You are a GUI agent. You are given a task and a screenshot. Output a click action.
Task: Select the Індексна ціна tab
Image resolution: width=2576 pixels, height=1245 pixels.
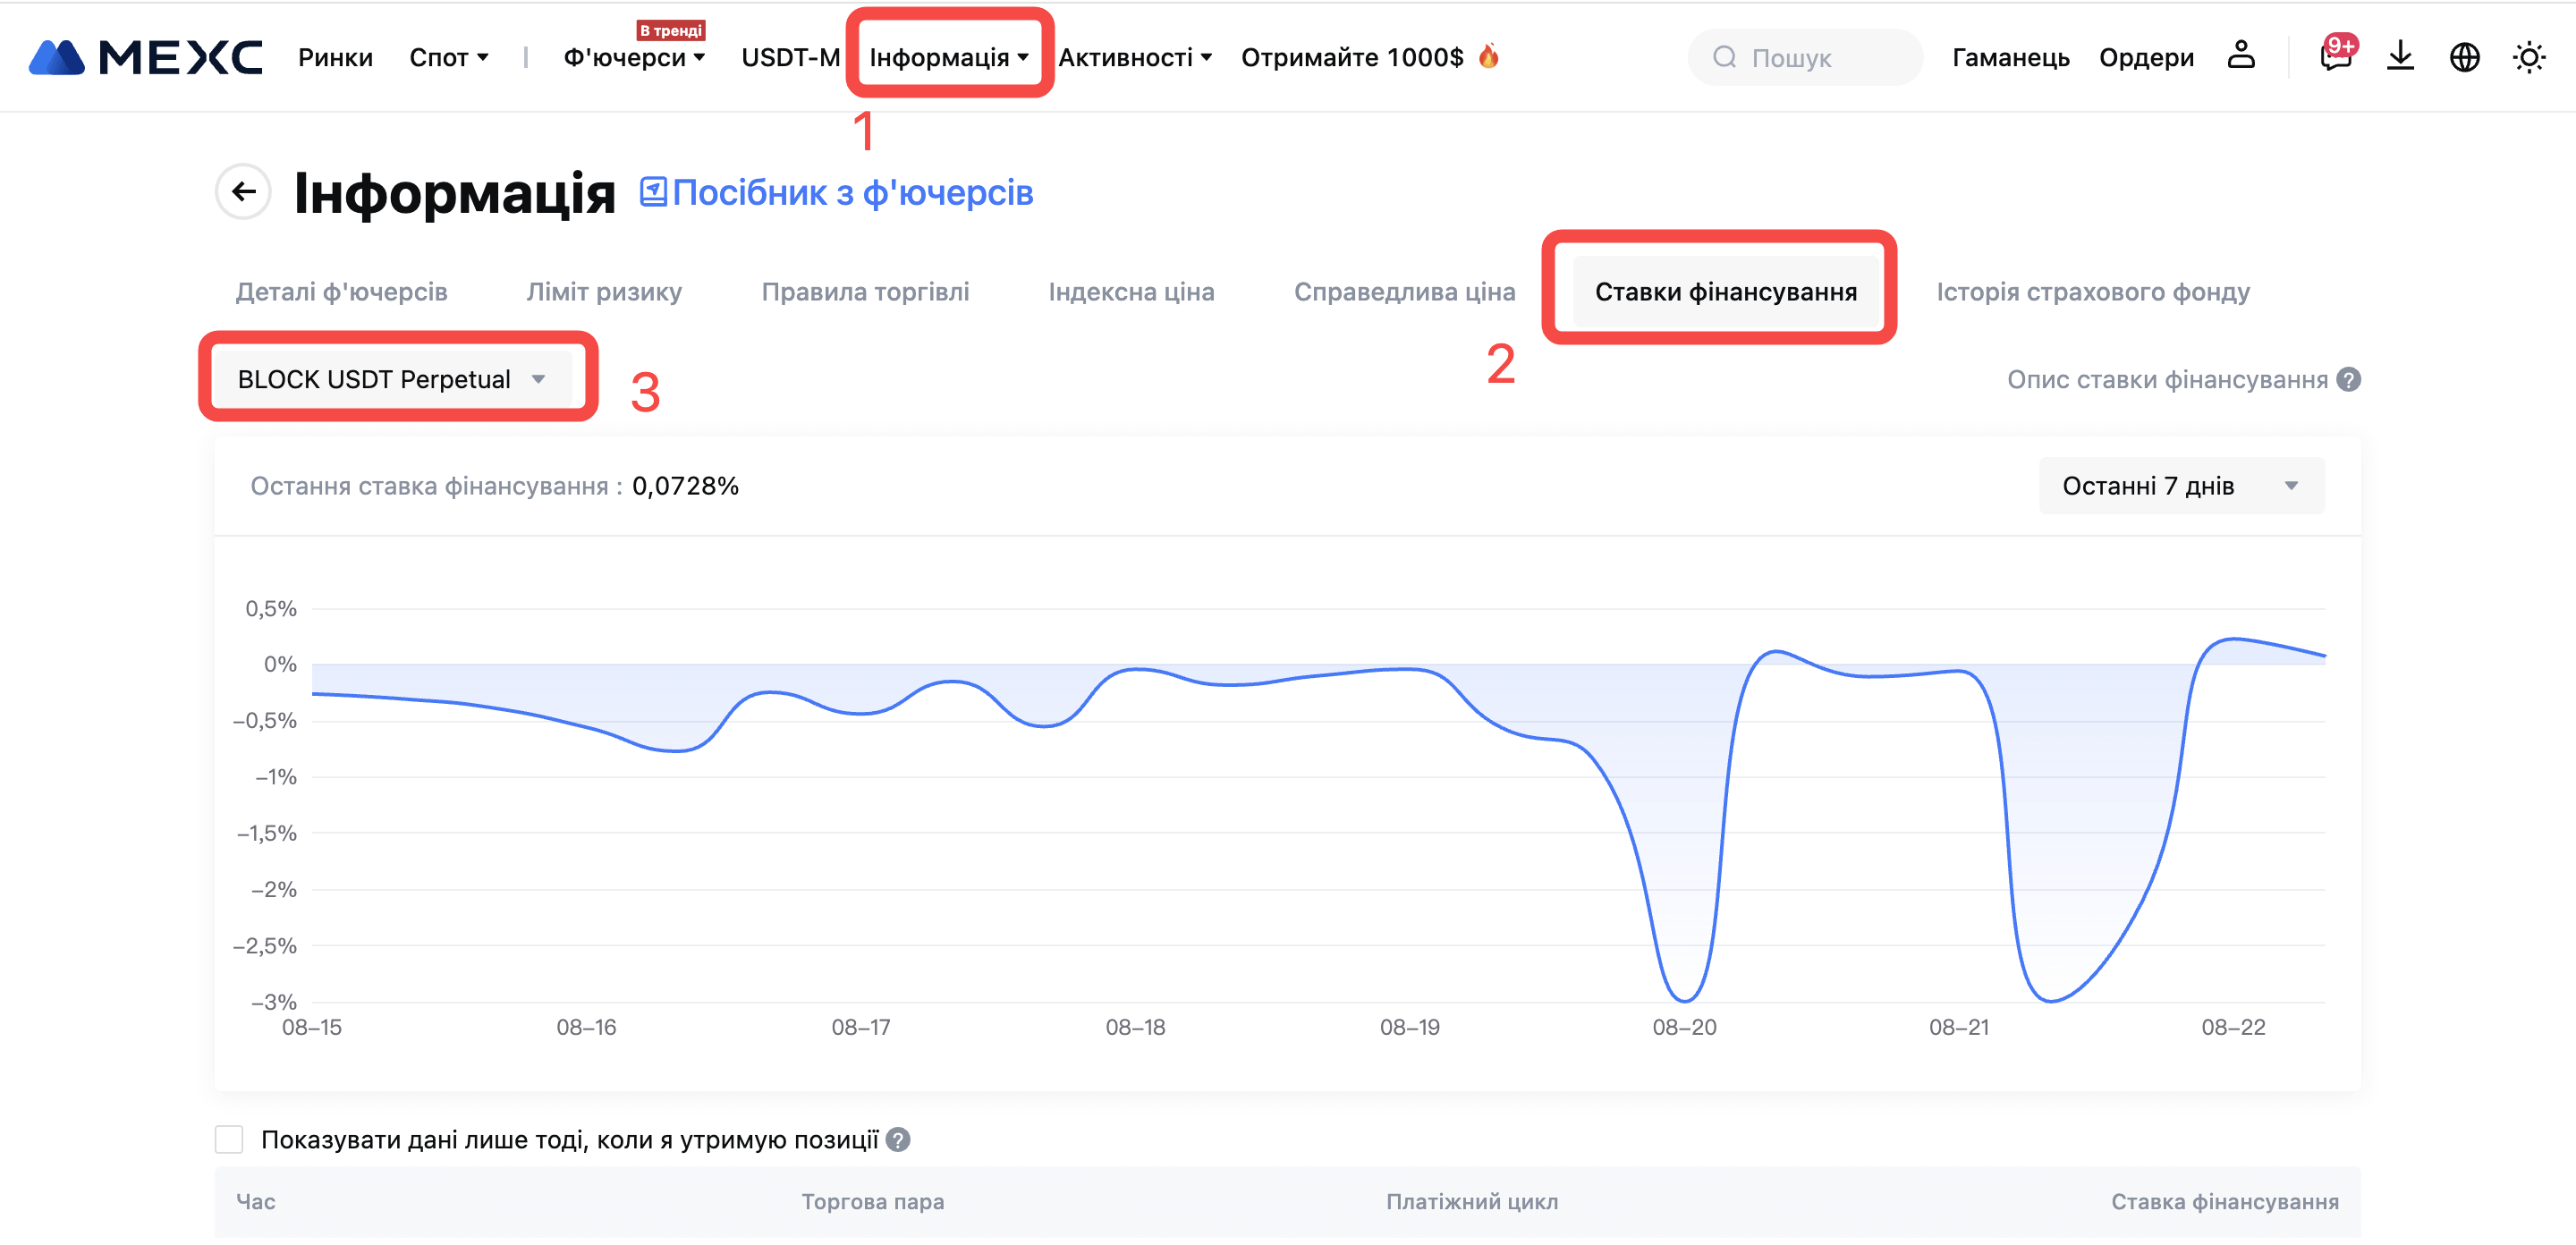pyautogui.click(x=1131, y=292)
